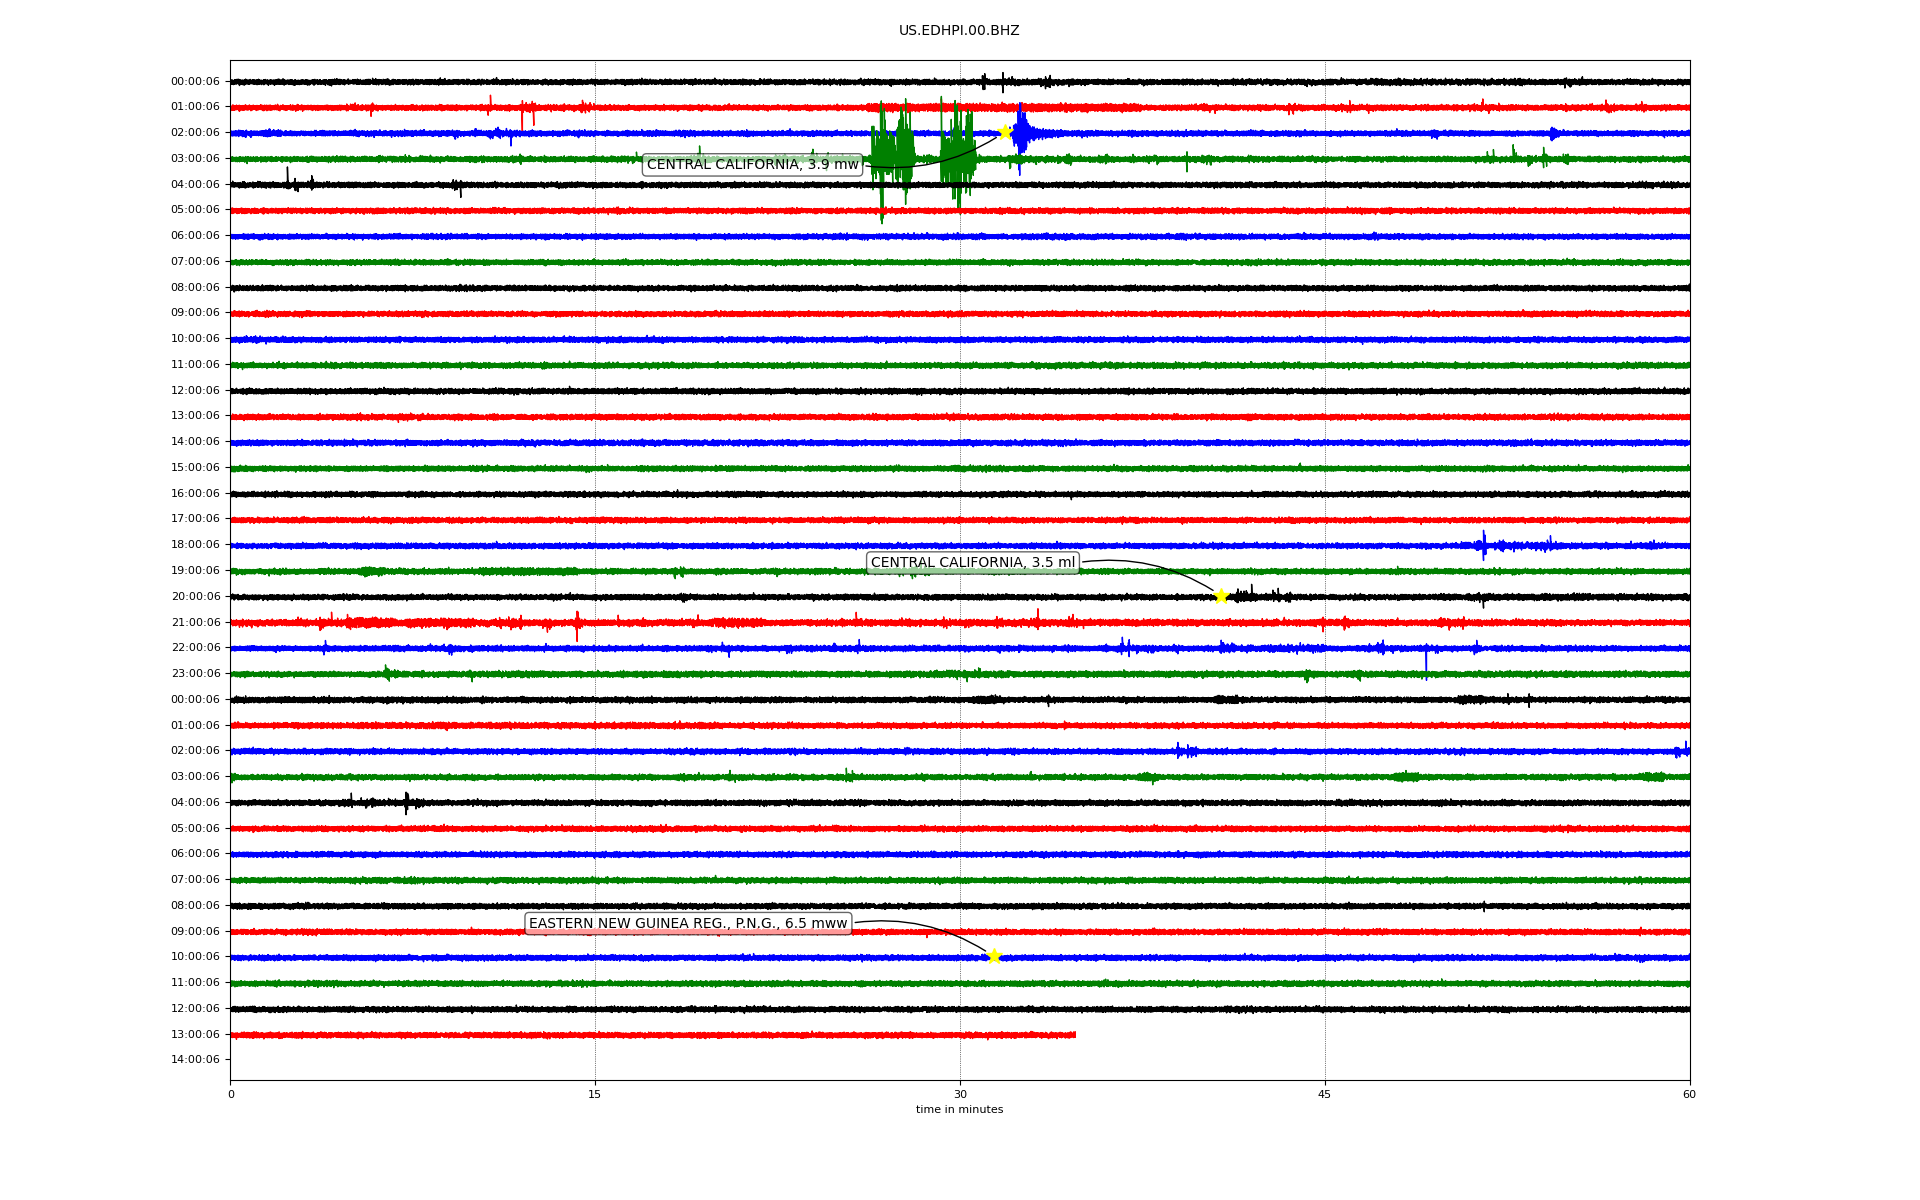Click the end of the last red trace

1073,1035
